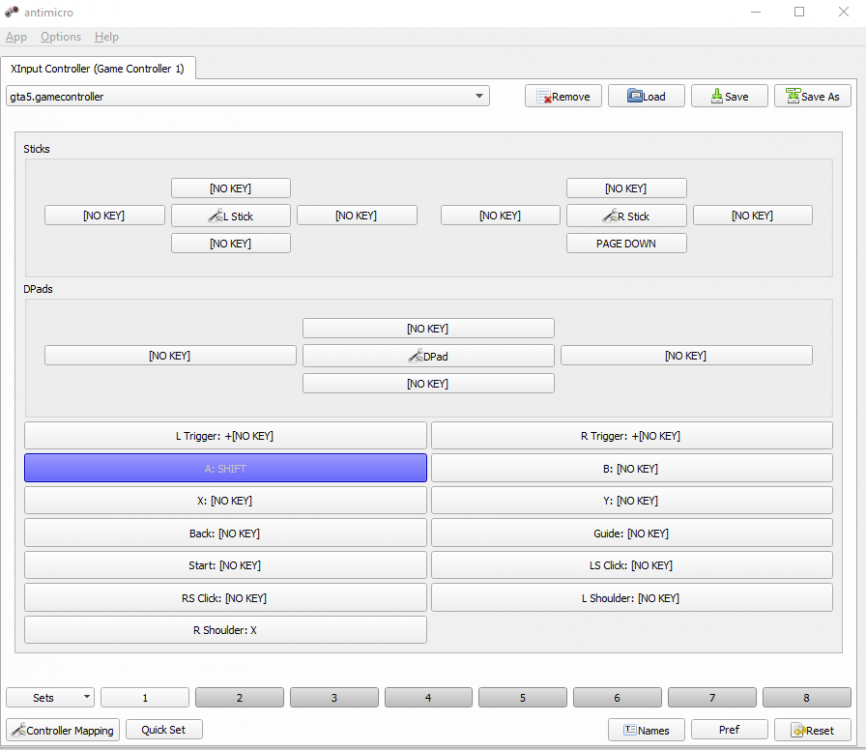Maximize the antimicro window

[x=799, y=12]
